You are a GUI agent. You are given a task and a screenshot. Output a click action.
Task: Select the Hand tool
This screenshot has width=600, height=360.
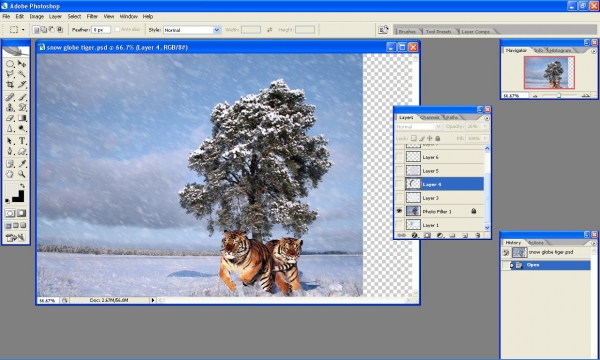click(10, 174)
